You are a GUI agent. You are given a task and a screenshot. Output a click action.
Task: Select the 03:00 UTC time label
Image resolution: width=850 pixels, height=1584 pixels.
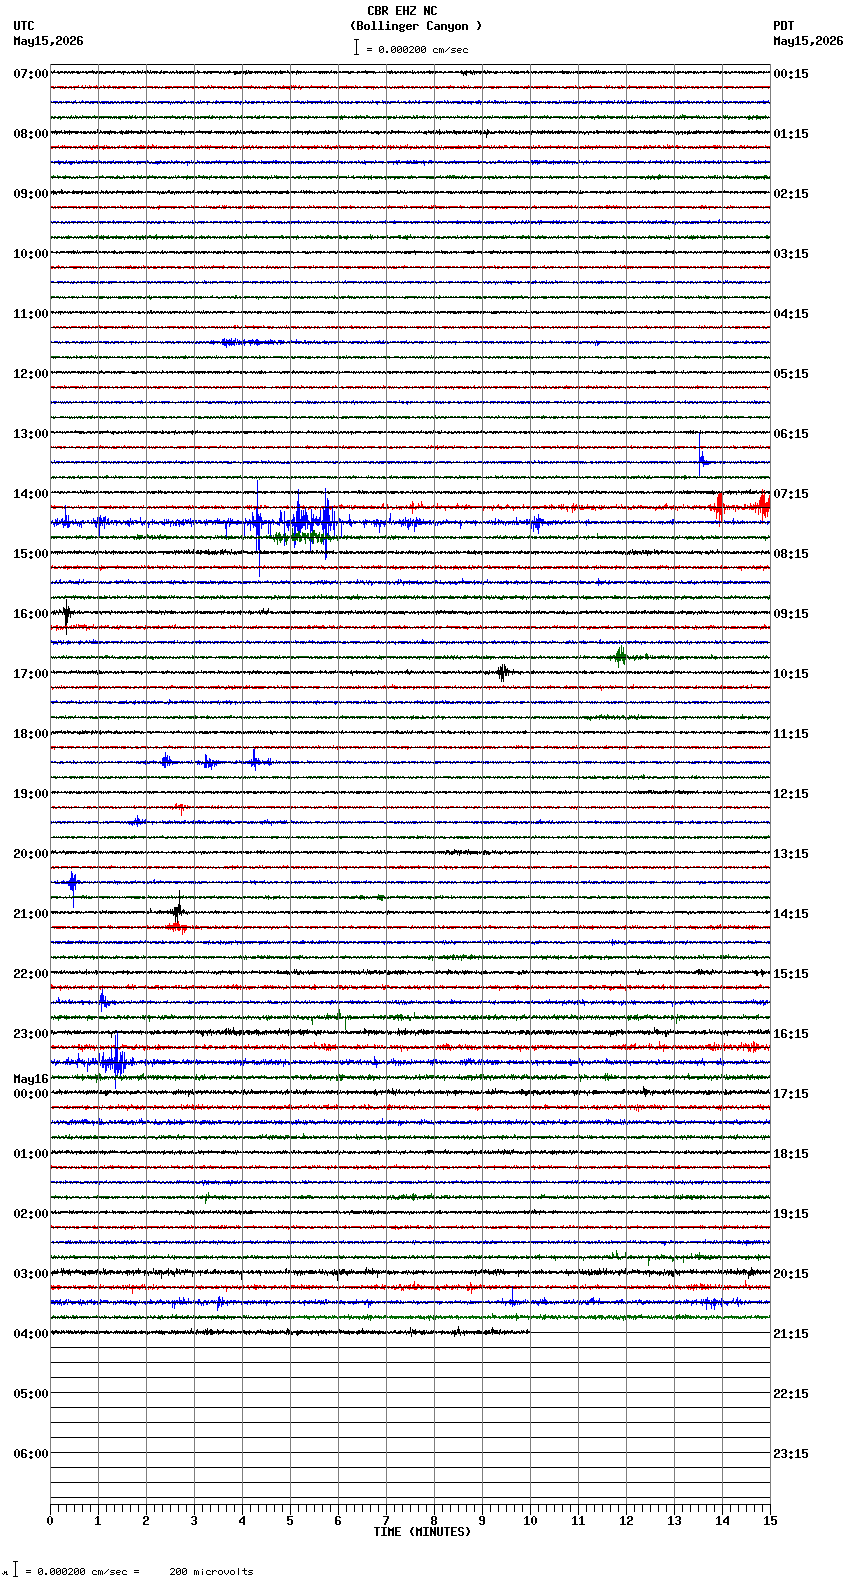(31, 1274)
